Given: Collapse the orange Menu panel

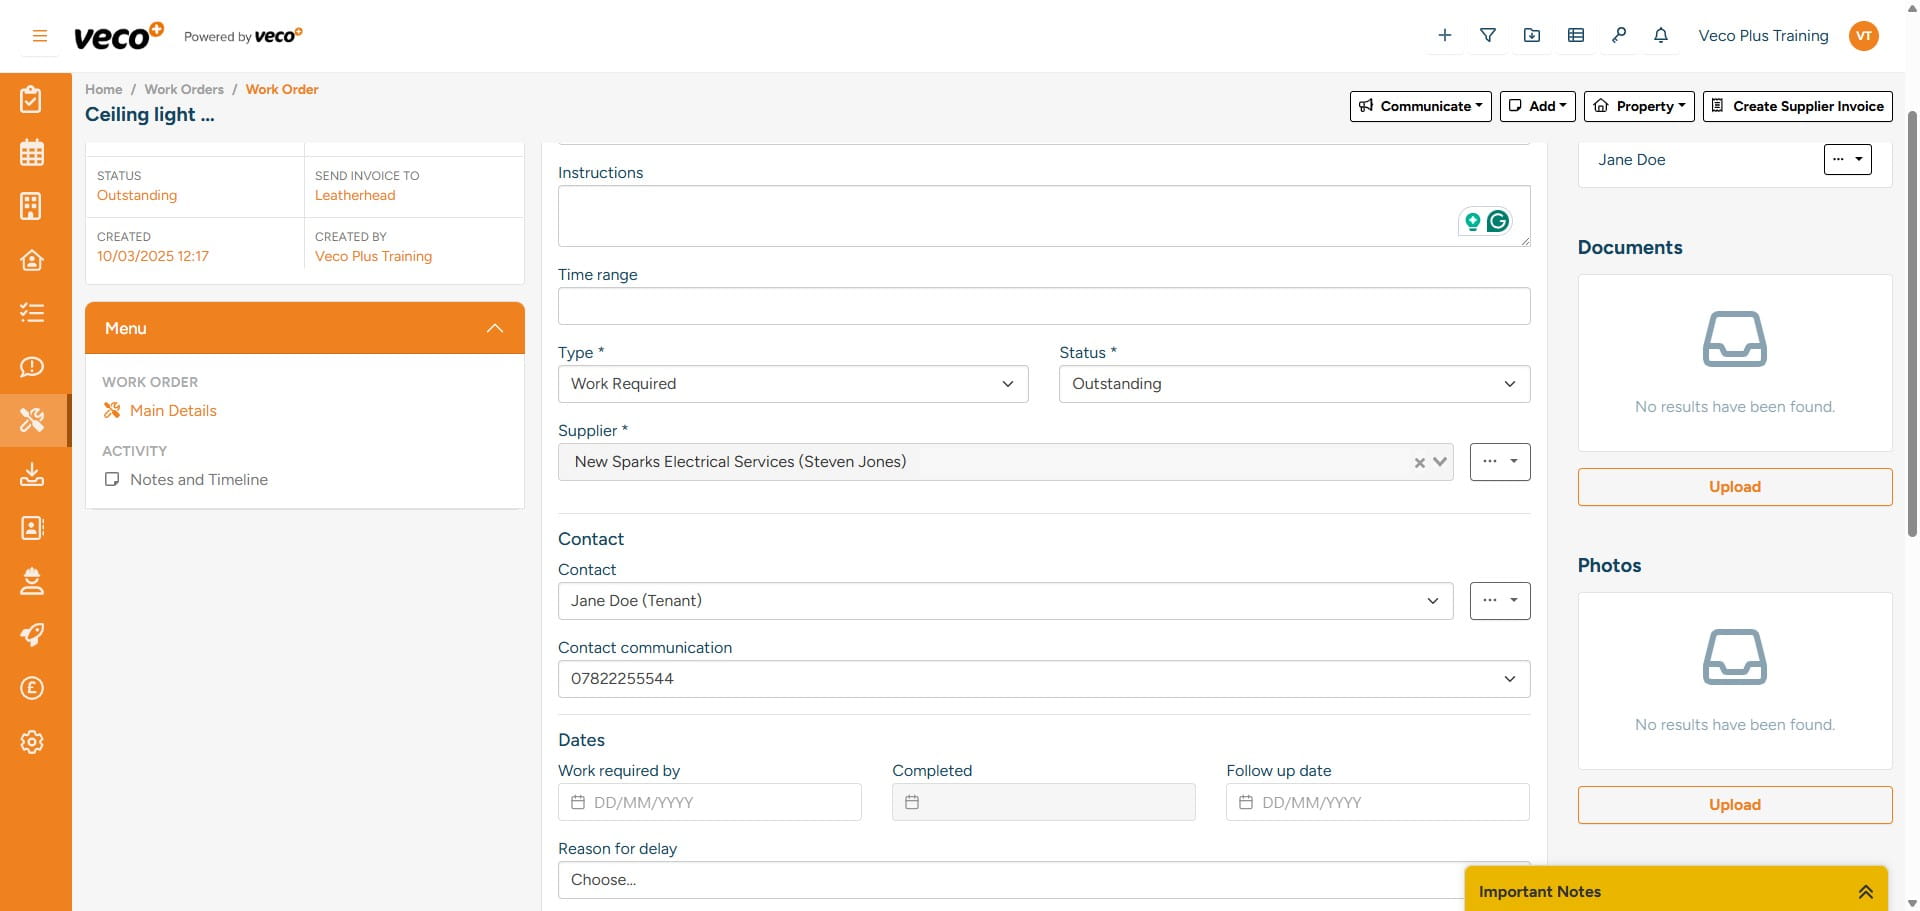Looking at the screenshot, I should click(x=495, y=328).
